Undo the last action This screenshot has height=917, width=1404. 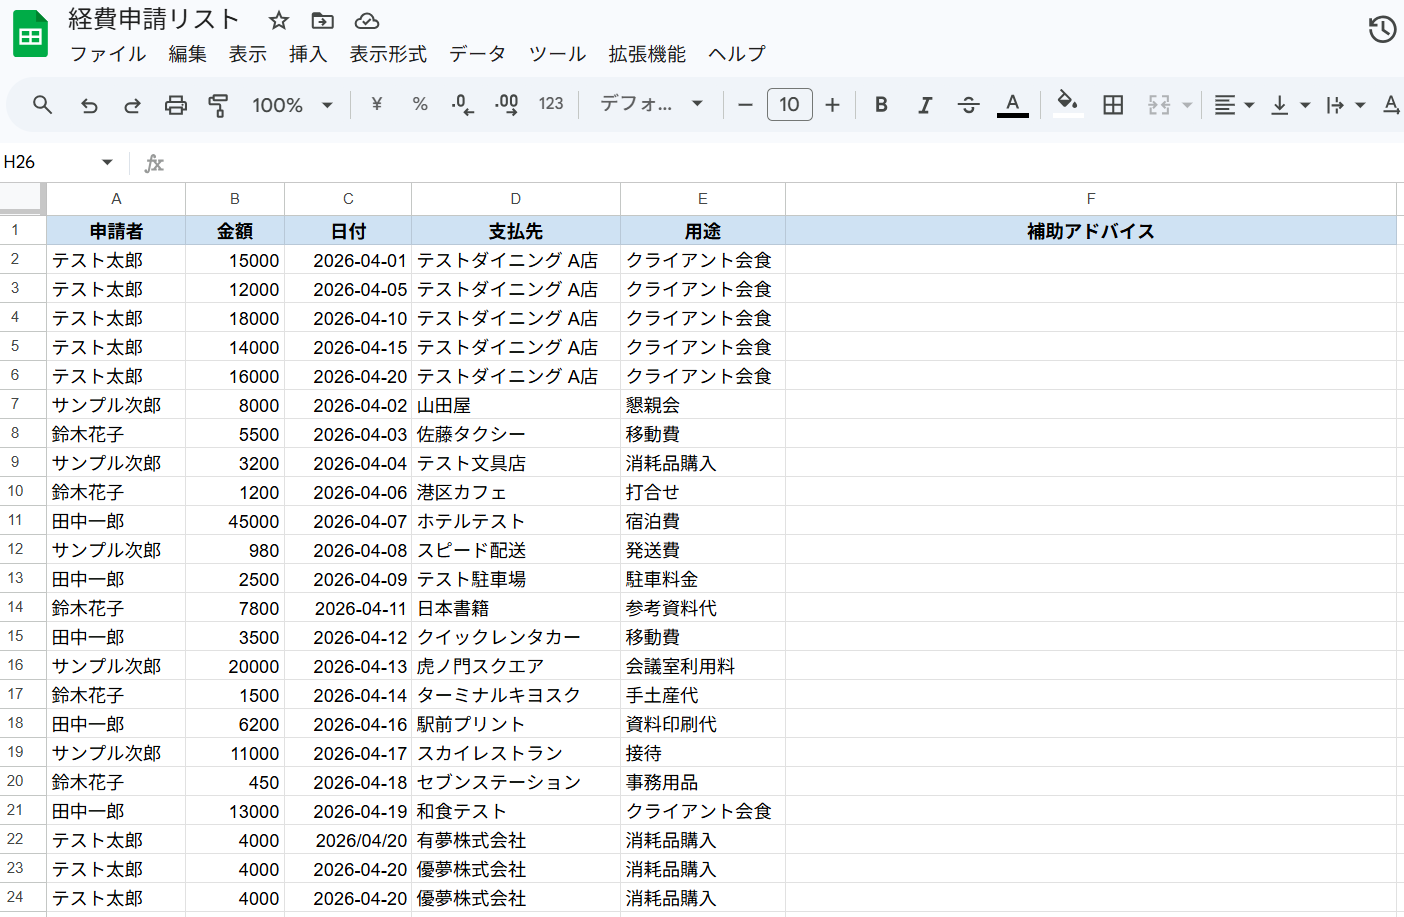pyautogui.click(x=89, y=104)
